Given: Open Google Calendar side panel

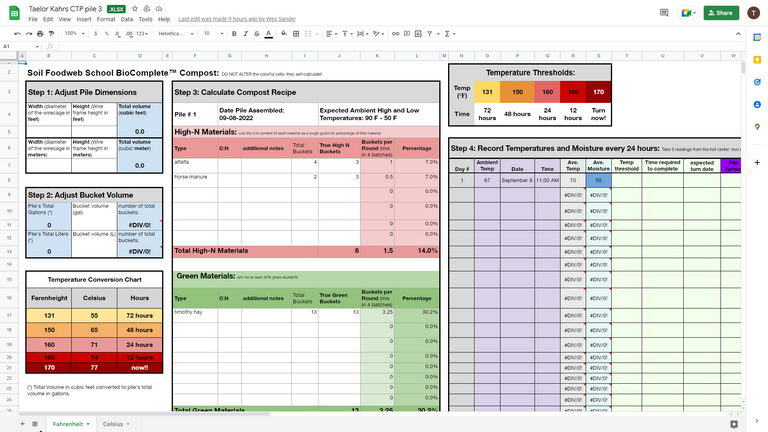Looking at the screenshot, I should click(x=757, y=37).
